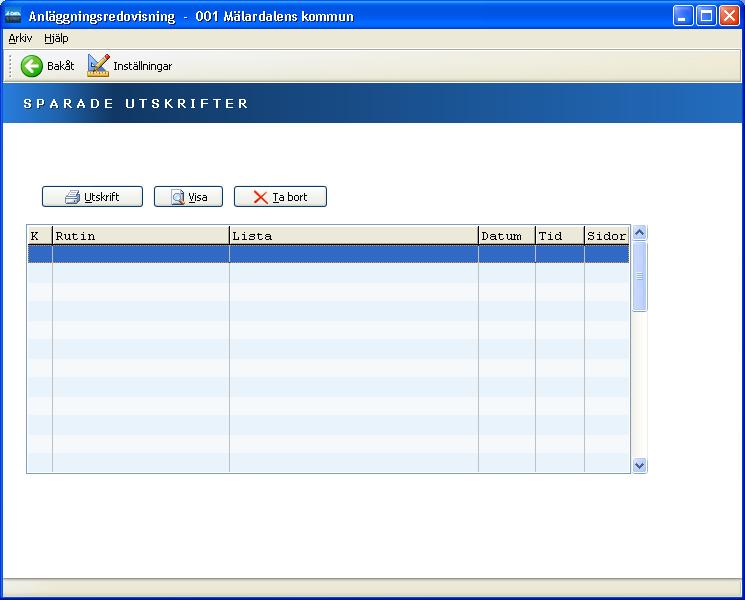
Task: Maximize the Anläggningsredovisning window
Action: click(x=706, y=16)
